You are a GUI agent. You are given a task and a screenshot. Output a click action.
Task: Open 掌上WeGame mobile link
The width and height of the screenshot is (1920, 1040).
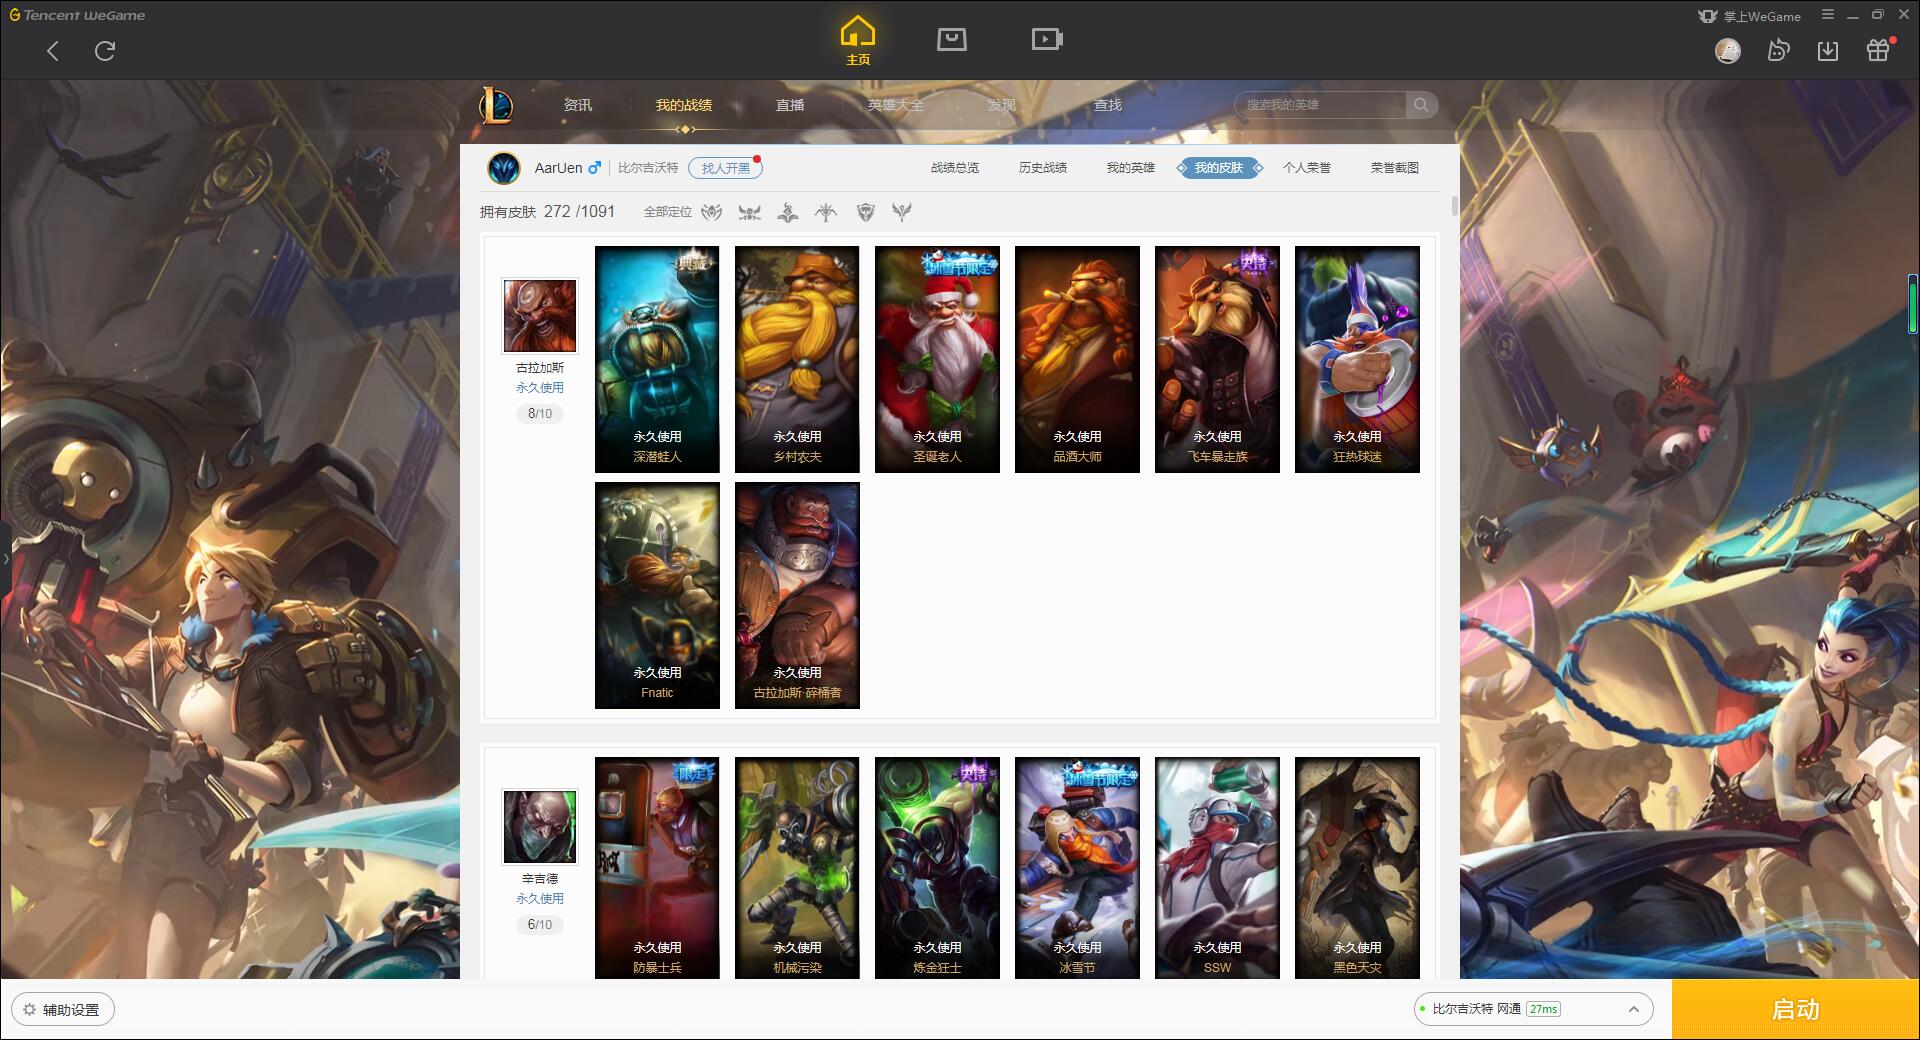pos(1750,16)
